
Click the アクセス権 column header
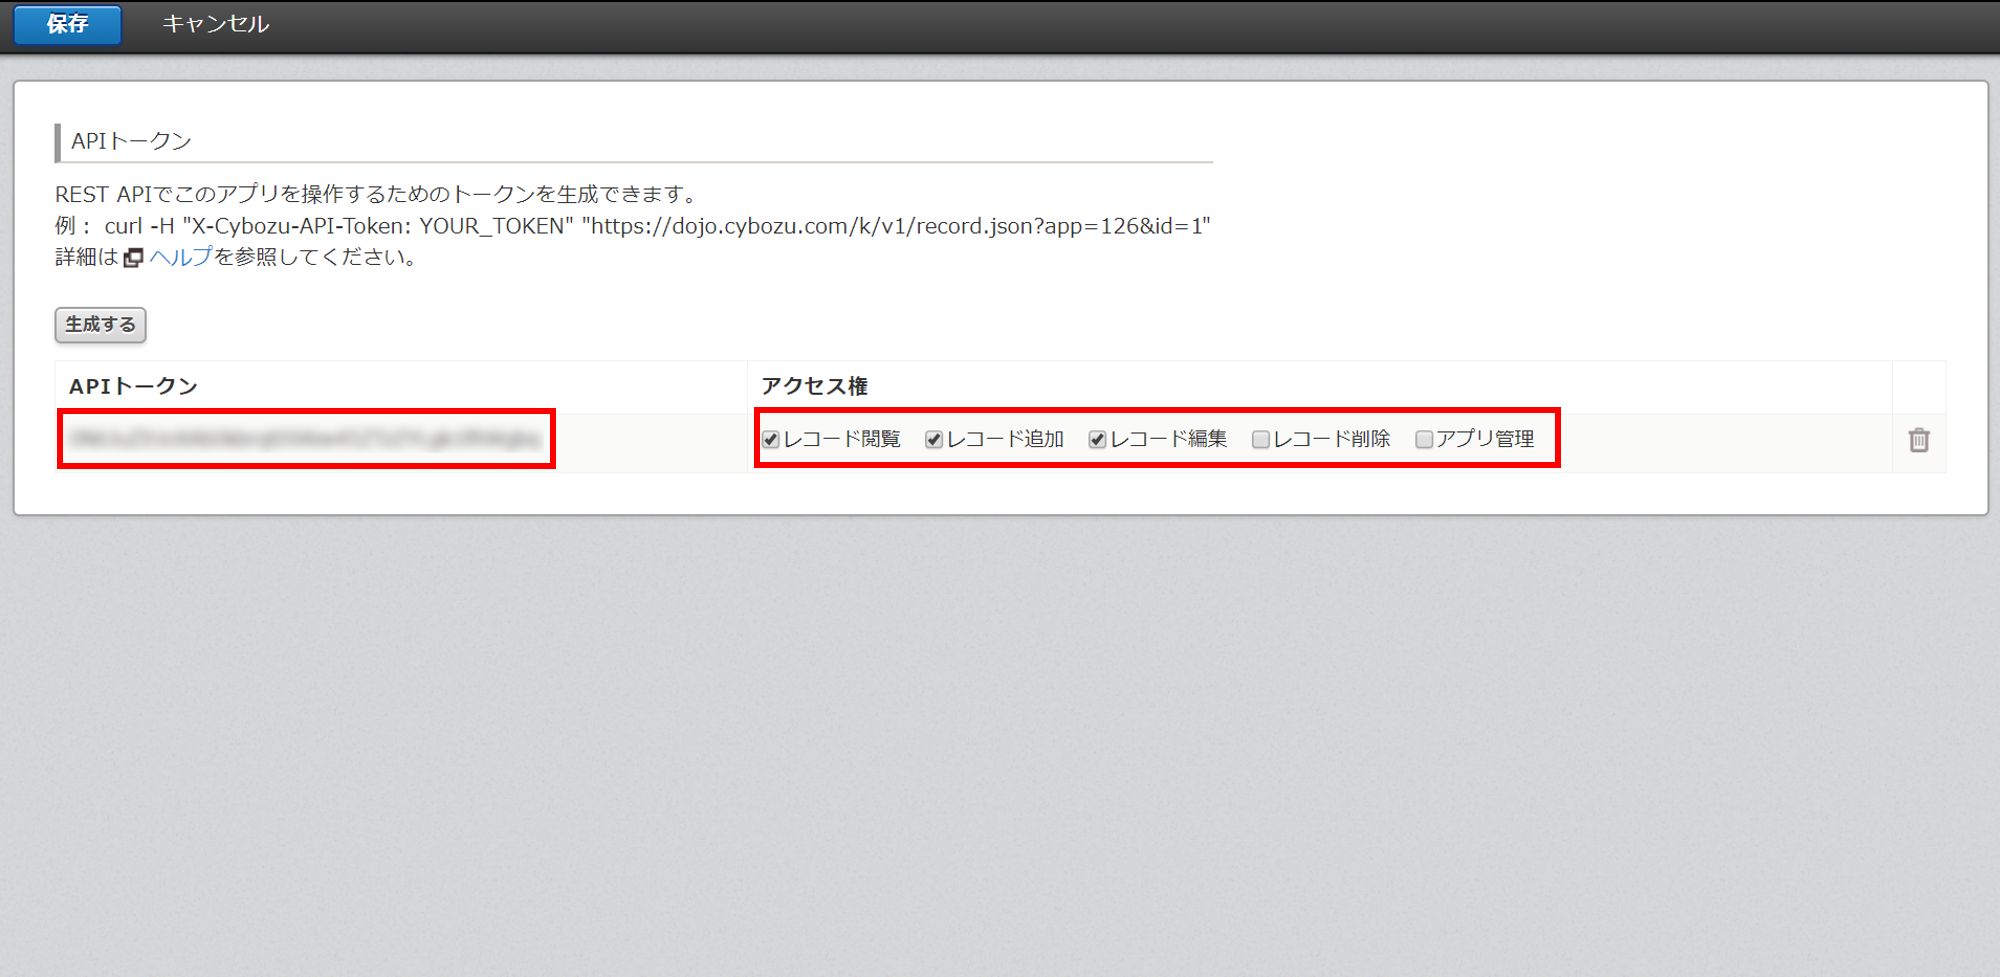814,386
